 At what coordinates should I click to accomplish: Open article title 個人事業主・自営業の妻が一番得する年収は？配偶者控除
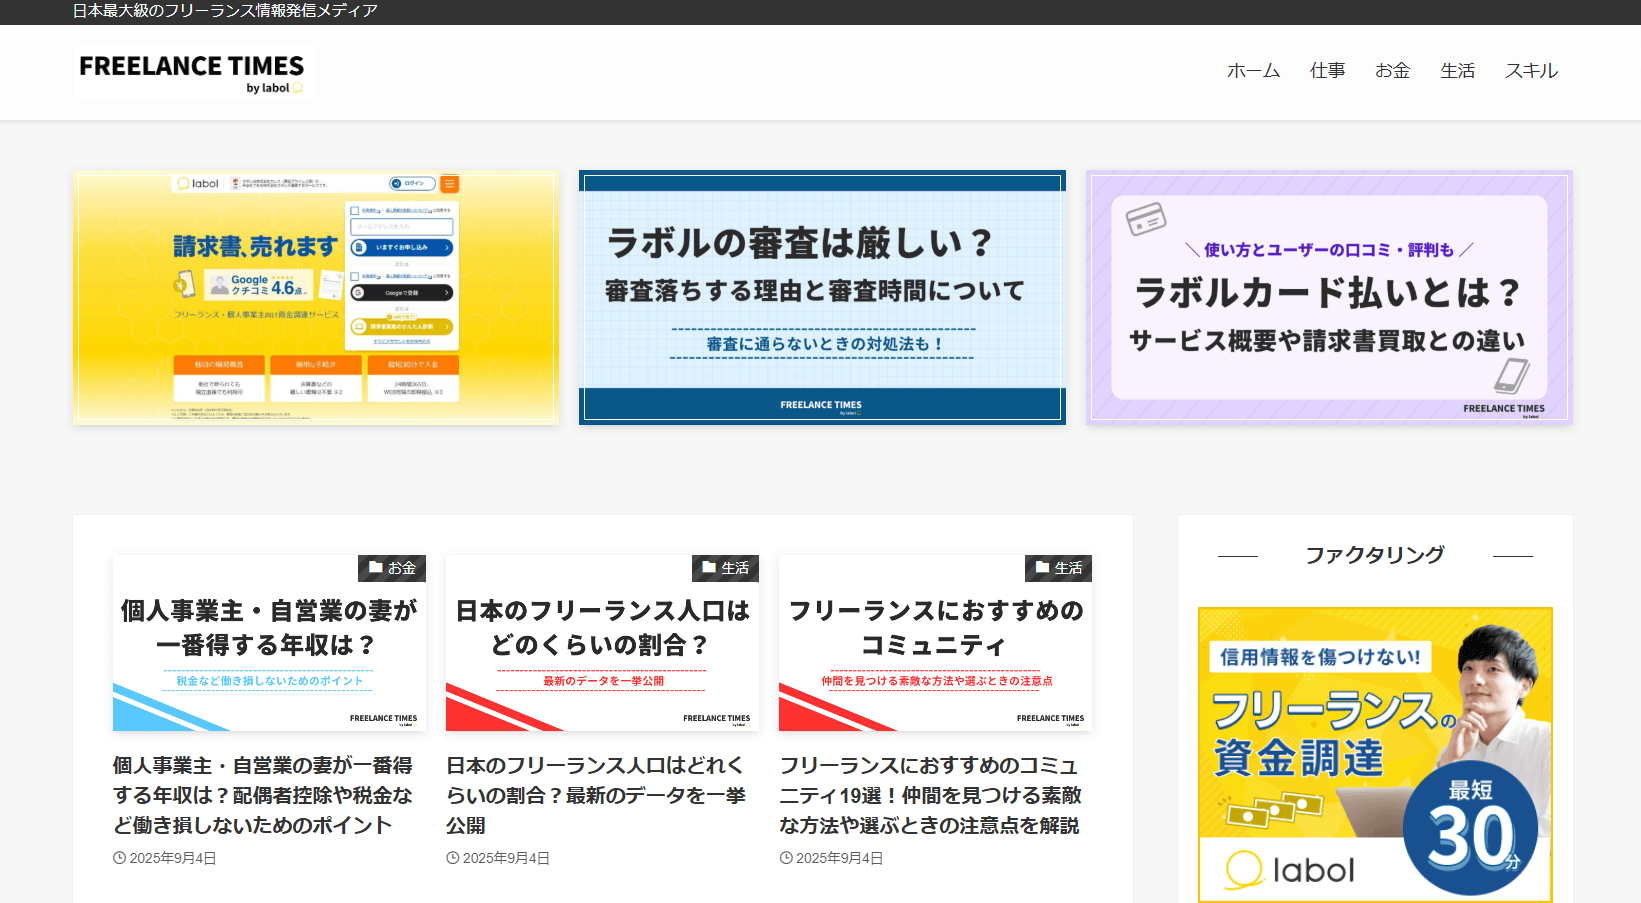click(x=263, y=795)
